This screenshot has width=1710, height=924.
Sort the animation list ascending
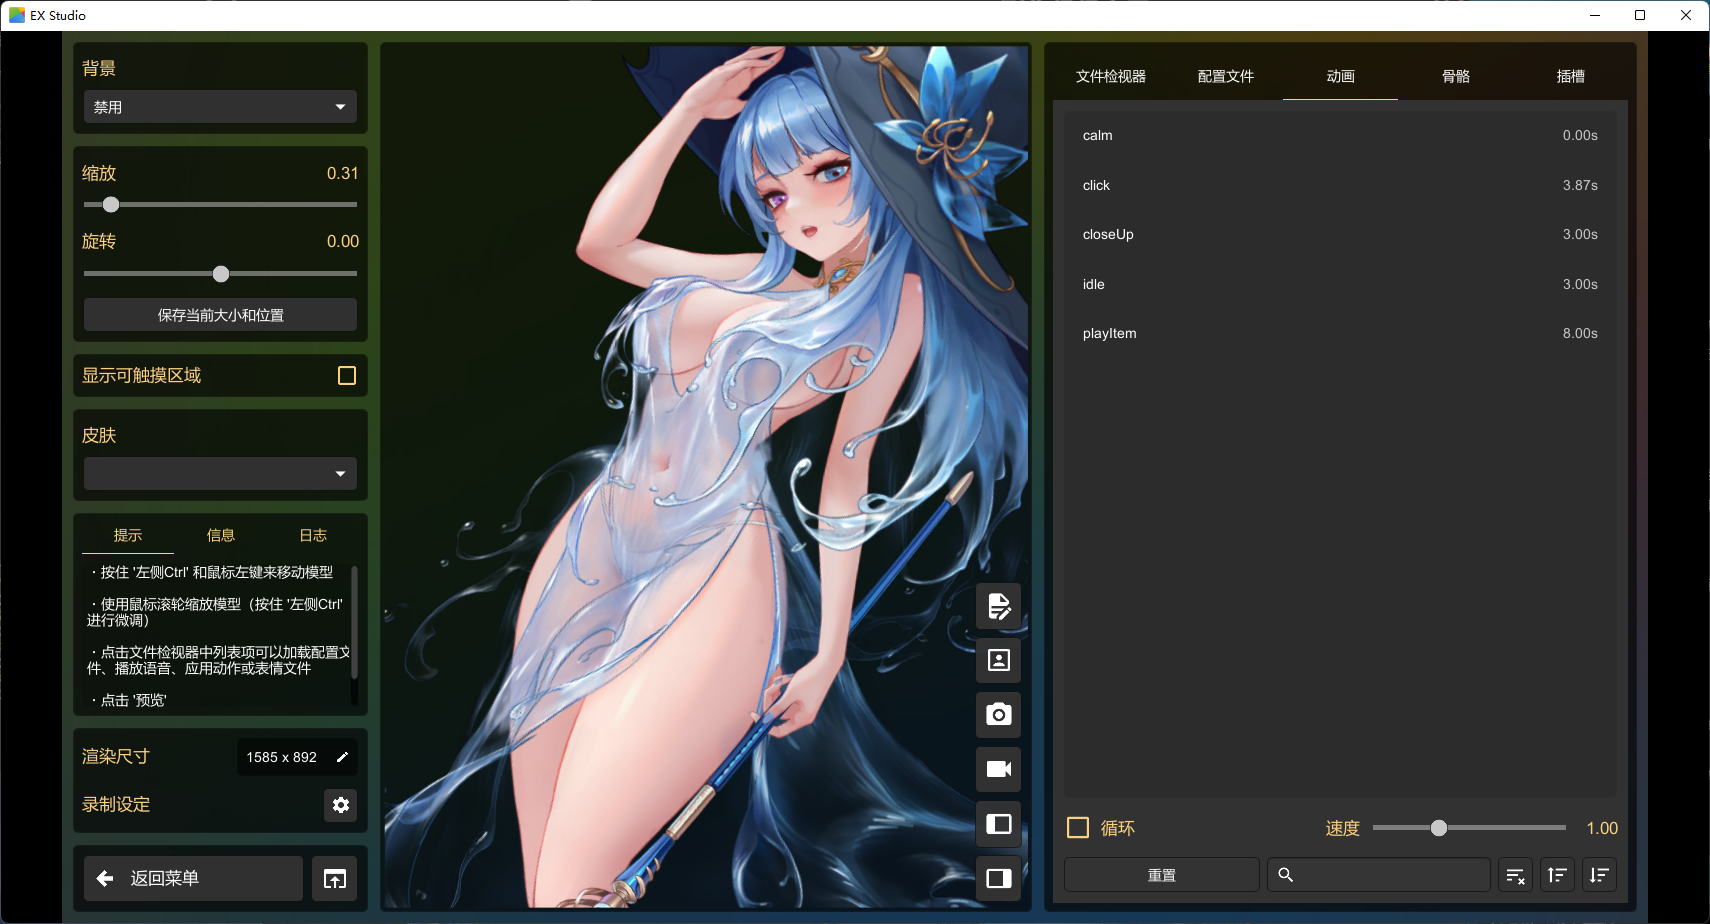[1557, 876]
